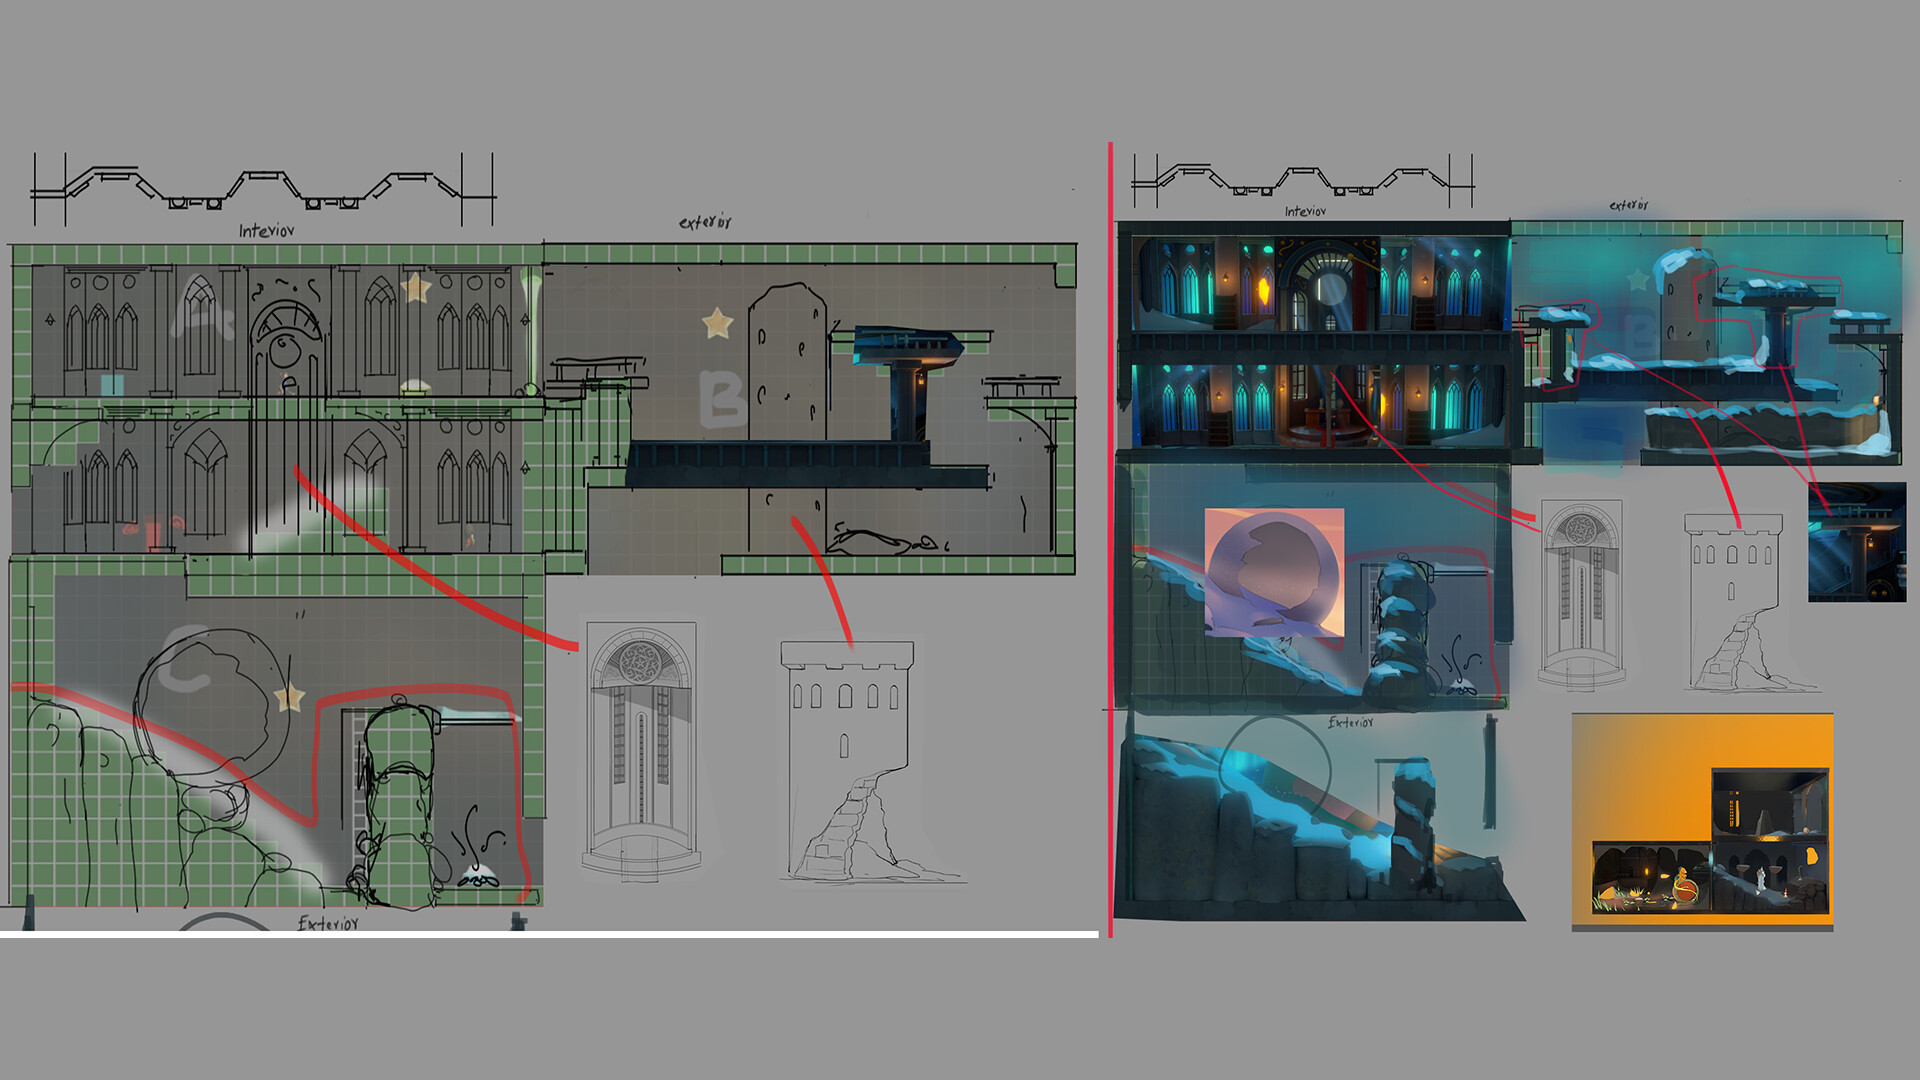Click the Interior label above greybox sketch
The width and height of the screenshot is (1920, 1080).
point(266,231)
